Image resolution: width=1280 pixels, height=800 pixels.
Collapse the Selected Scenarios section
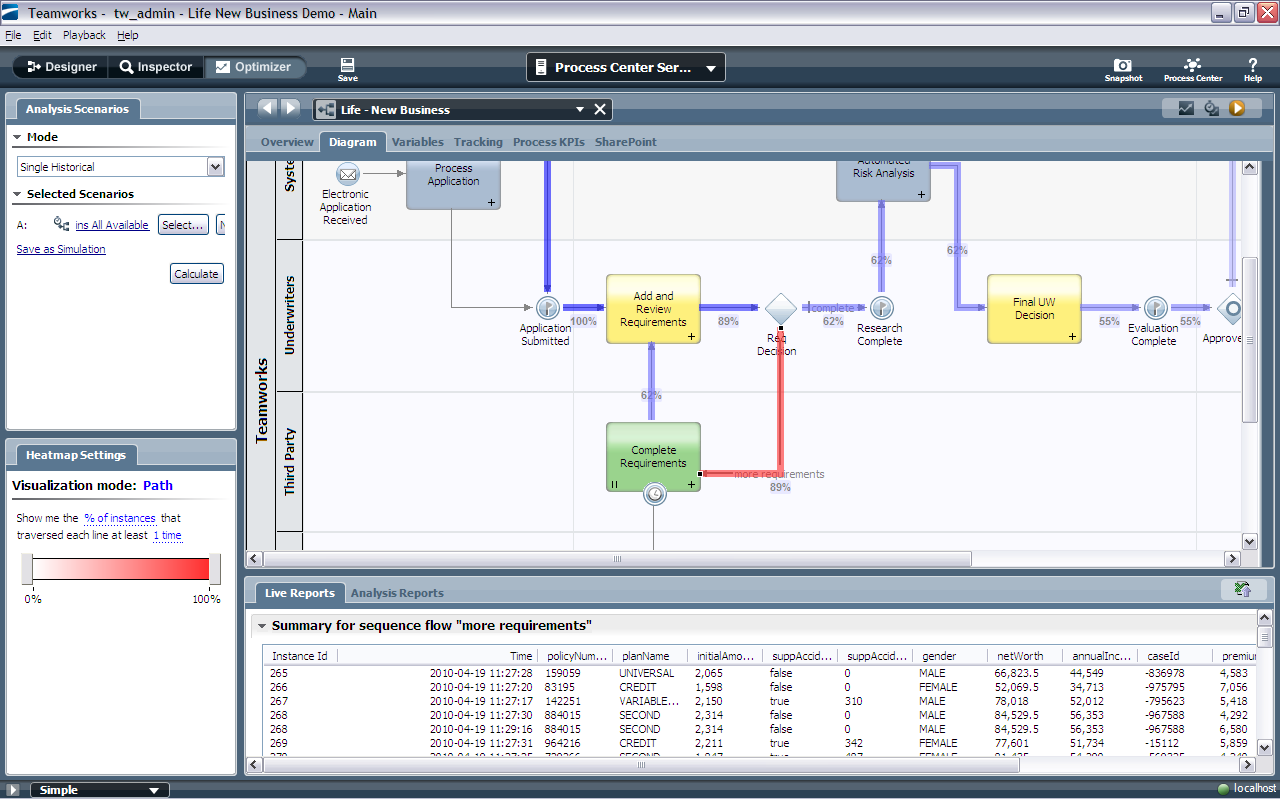[17, 194]
